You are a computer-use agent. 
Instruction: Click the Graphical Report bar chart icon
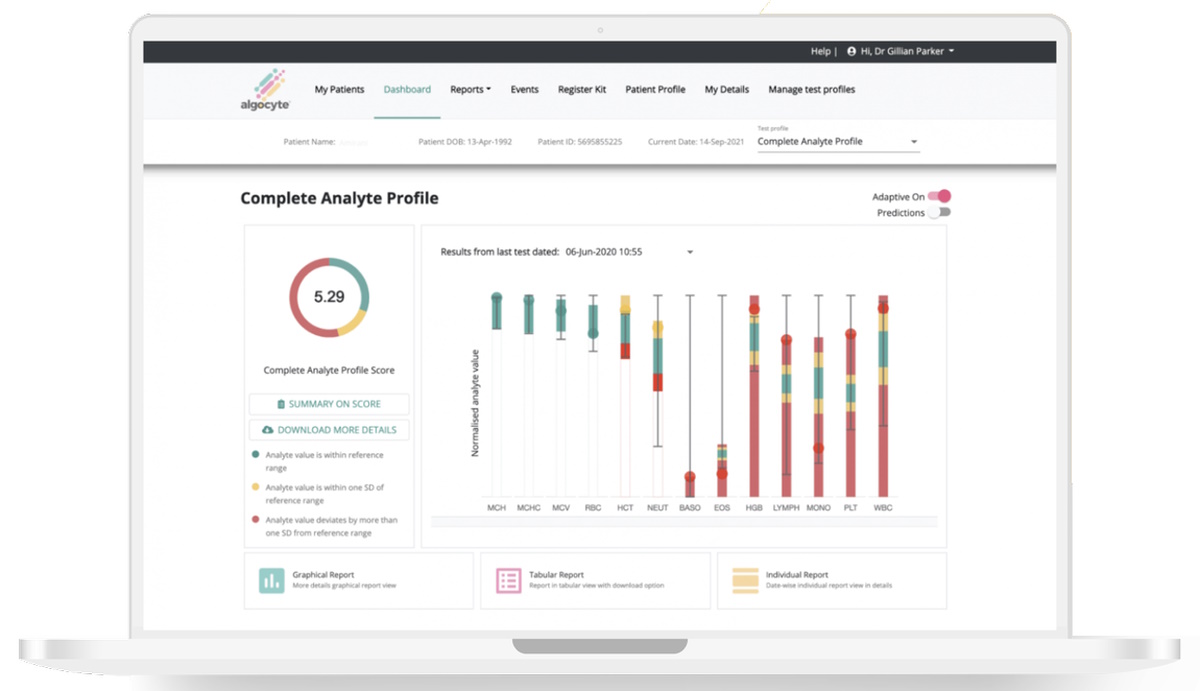pos(272,581)
